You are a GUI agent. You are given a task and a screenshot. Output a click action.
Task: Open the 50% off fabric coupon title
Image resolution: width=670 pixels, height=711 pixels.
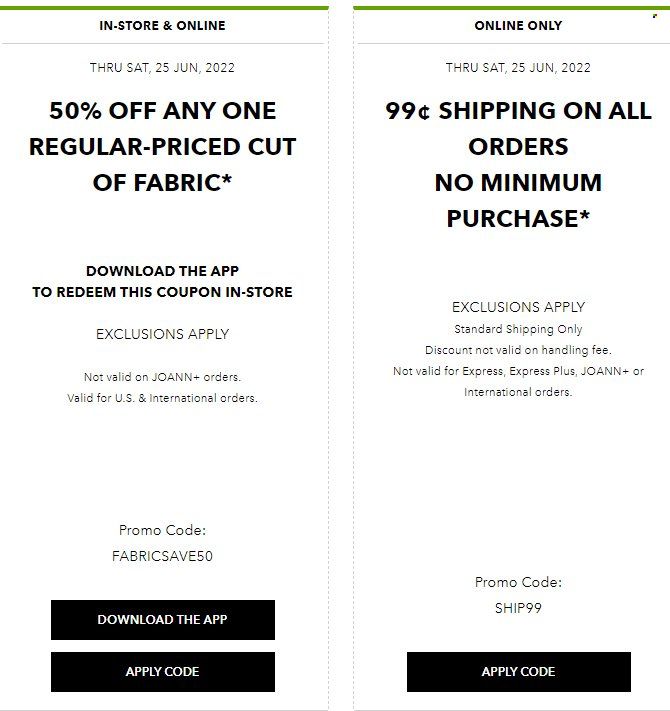tap(162, 146)
